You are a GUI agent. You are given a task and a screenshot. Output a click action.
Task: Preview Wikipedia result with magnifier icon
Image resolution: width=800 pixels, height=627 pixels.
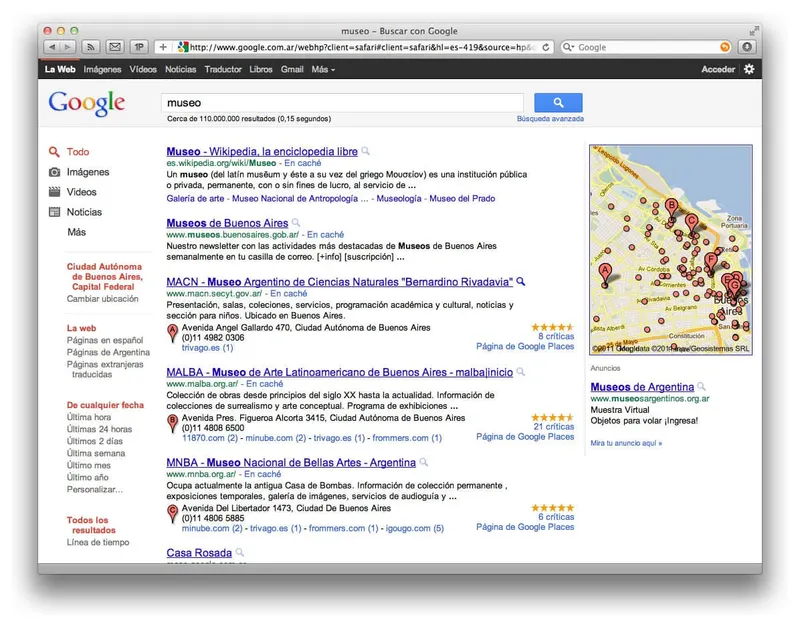pos(365,151)
